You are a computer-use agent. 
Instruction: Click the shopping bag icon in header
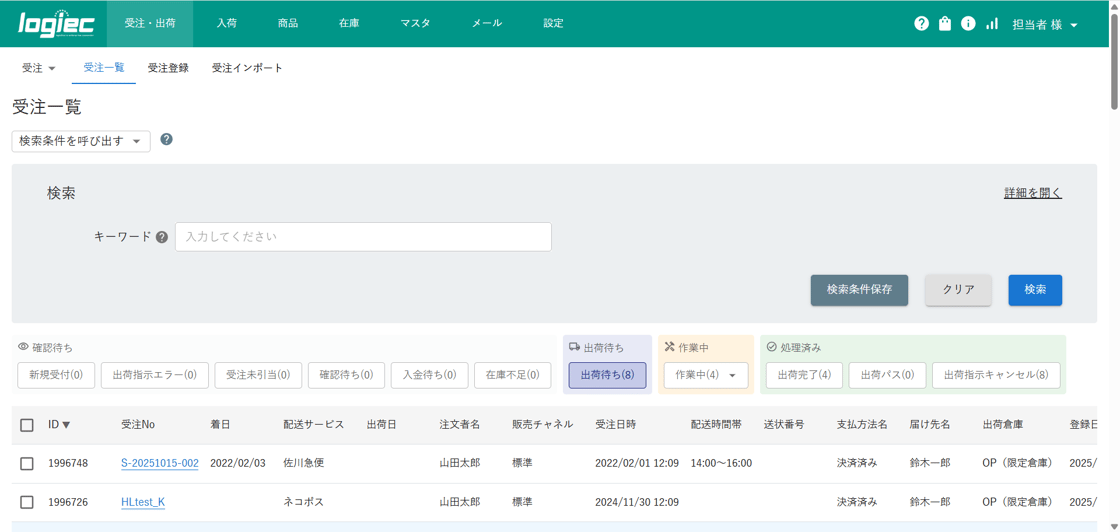pos(945,23)
